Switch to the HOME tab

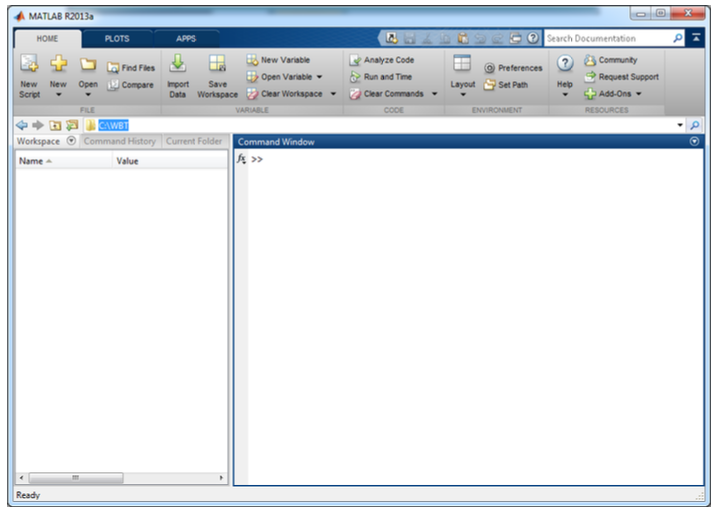tap(48, 38)
